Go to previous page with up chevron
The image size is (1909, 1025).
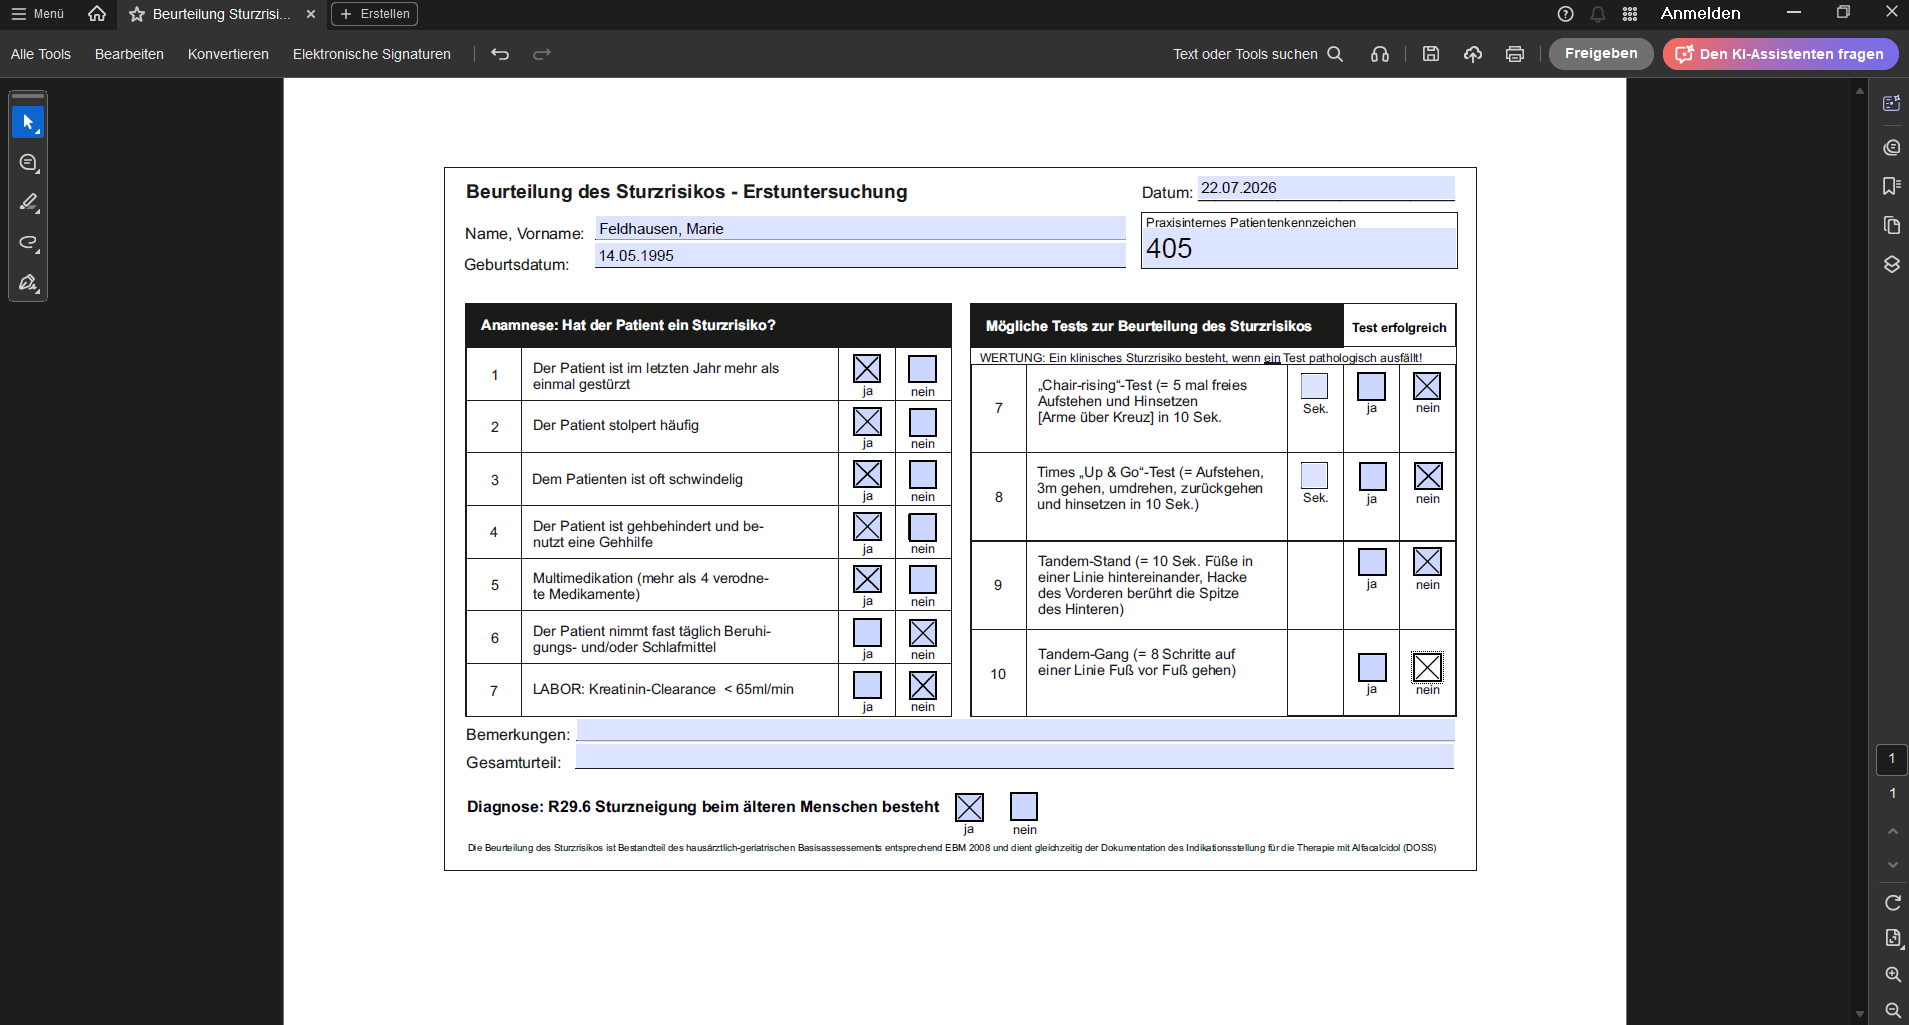[1892, 831]
